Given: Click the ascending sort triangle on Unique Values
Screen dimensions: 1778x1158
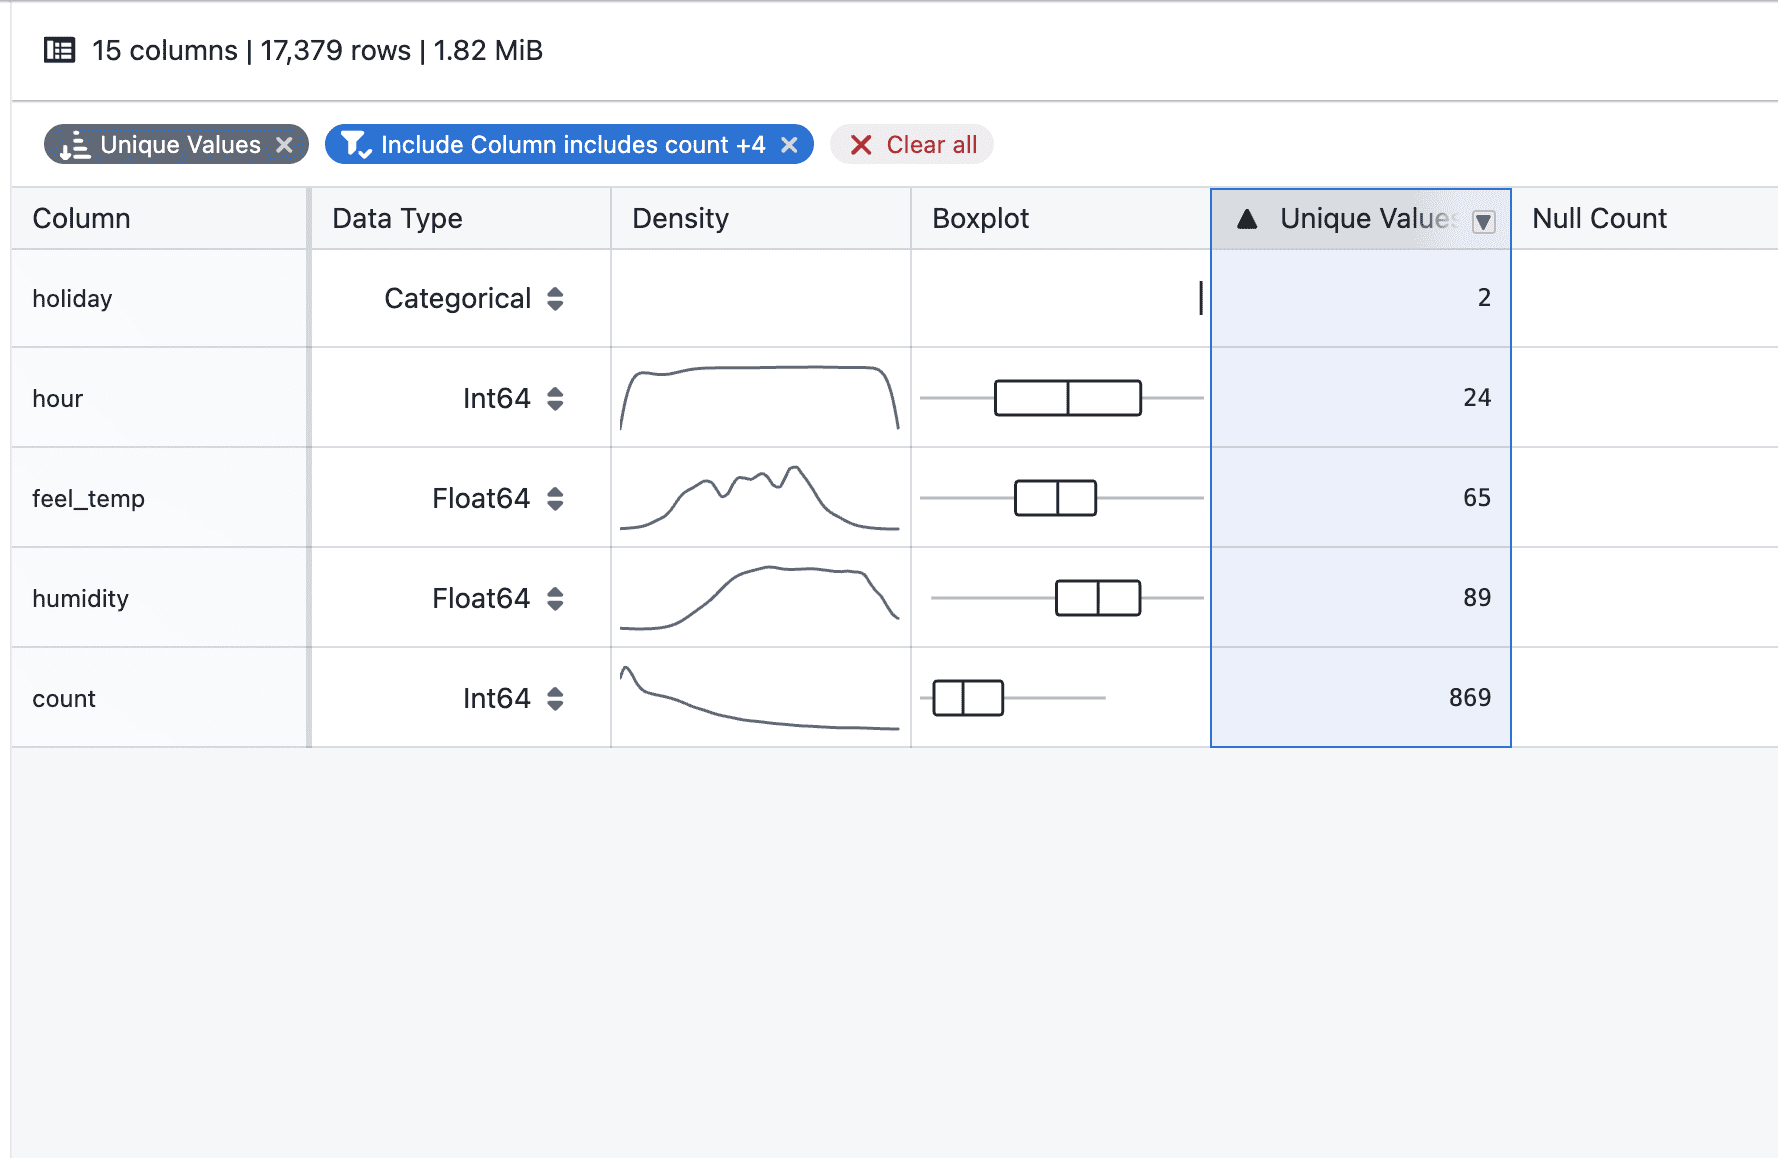Looking at the screenshot, I should [x=1247, y=219].
